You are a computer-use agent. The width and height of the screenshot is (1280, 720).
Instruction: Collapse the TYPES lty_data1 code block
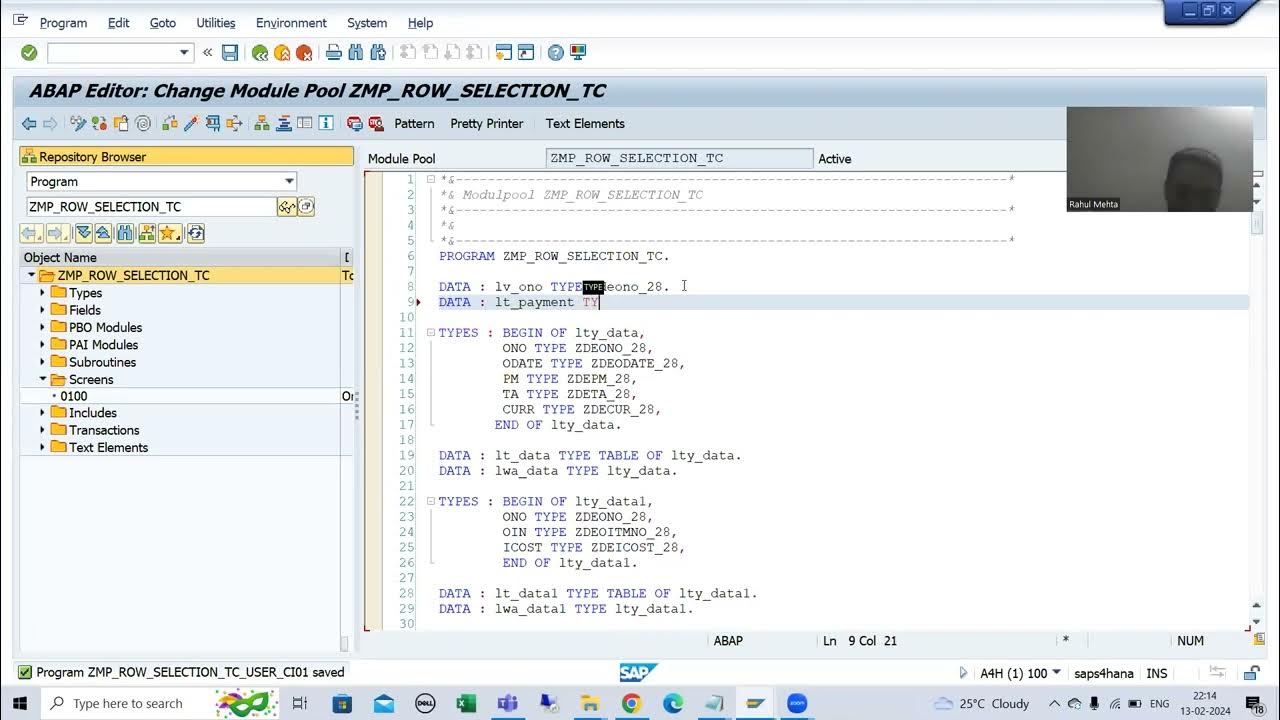431,501
